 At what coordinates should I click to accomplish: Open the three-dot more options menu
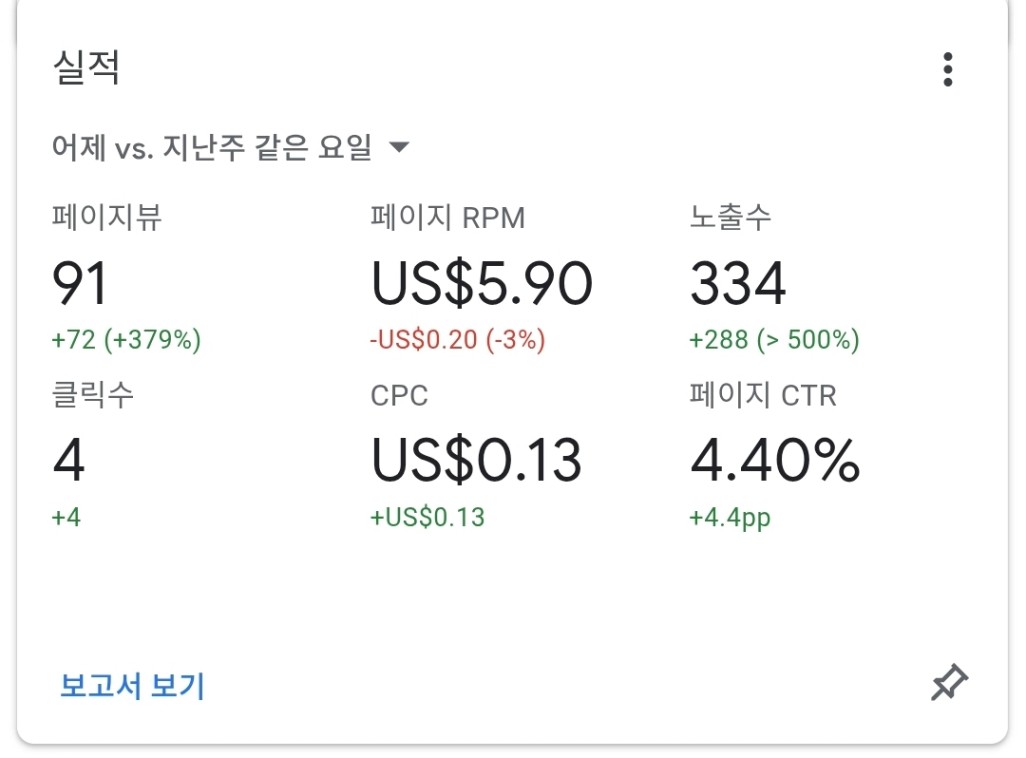947,69
